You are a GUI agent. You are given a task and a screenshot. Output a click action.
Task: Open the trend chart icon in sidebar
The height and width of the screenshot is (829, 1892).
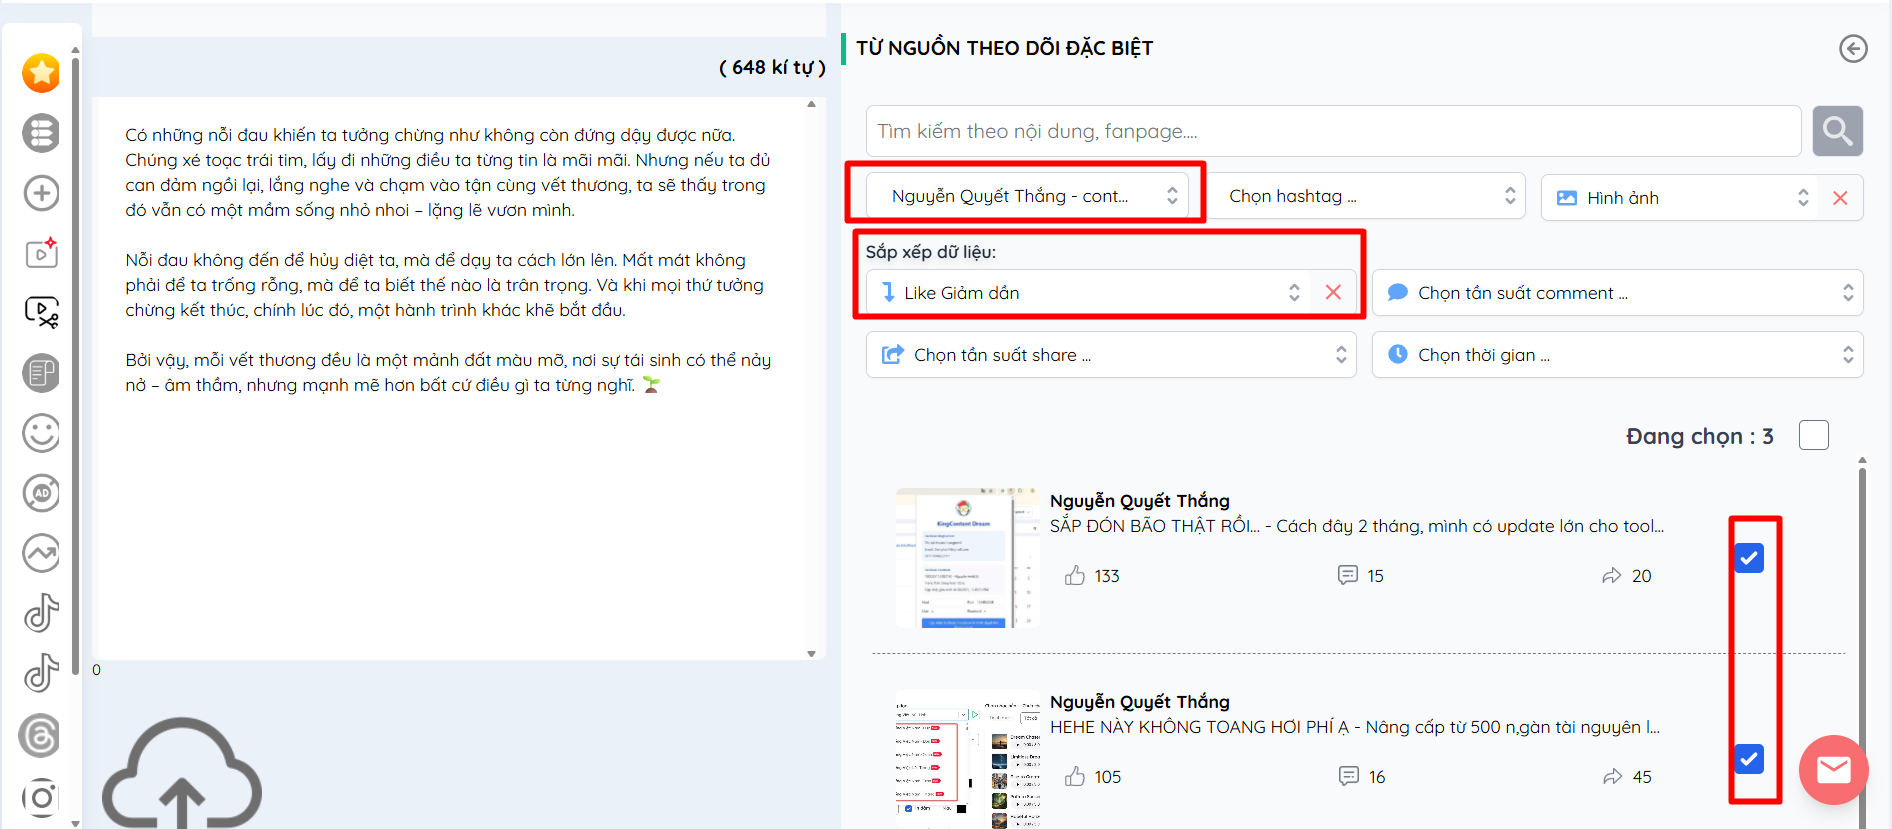pyautogui.click(x=41, y=553)
